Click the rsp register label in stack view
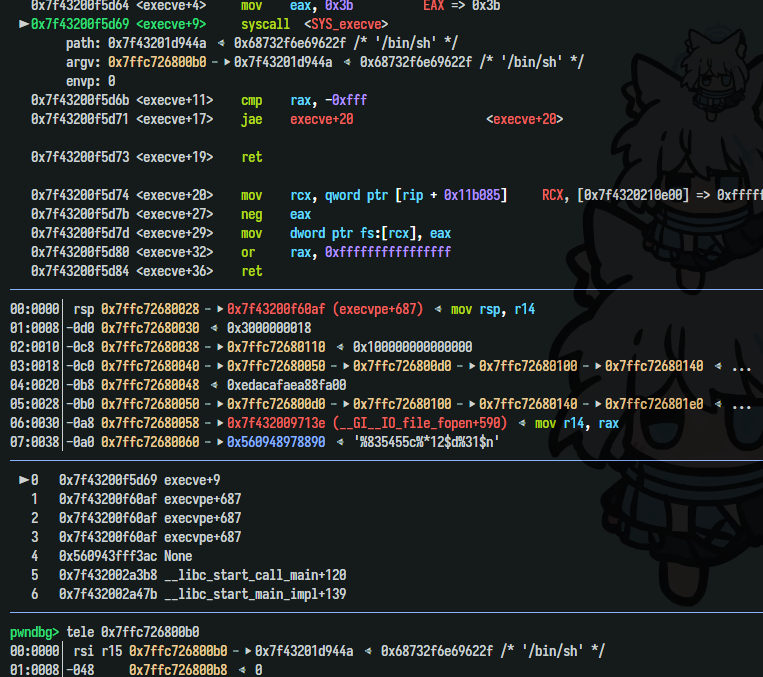 83,310
